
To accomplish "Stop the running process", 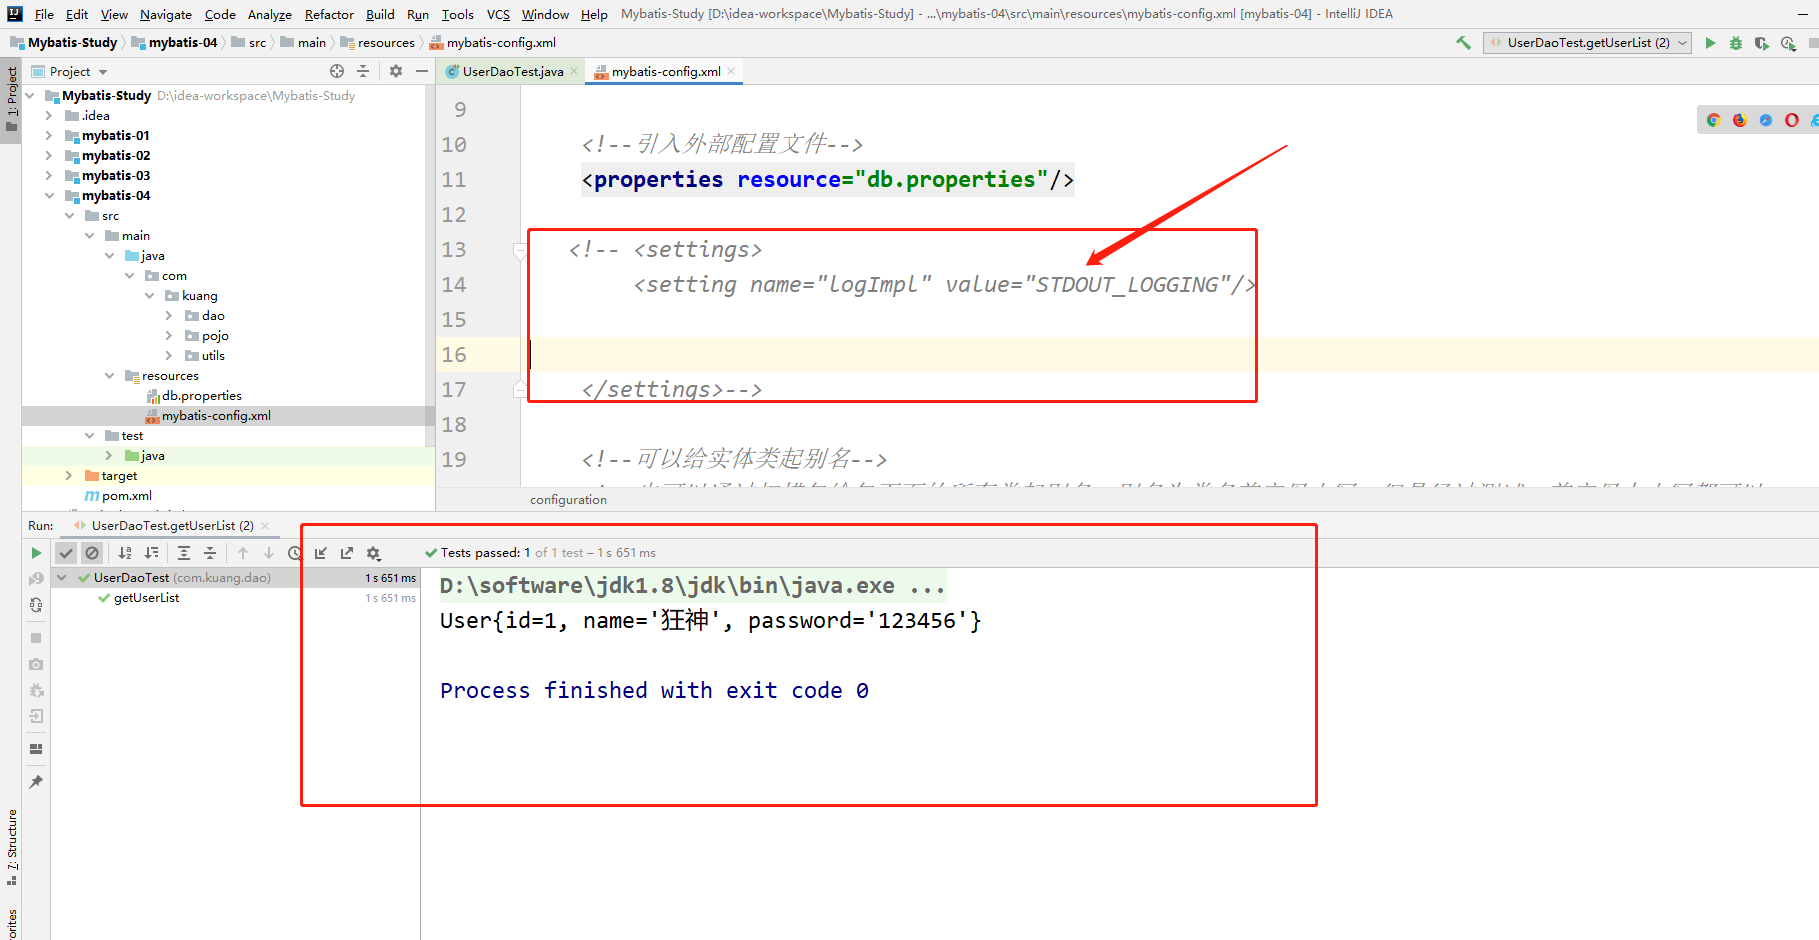I will click(x=36, y=638).
